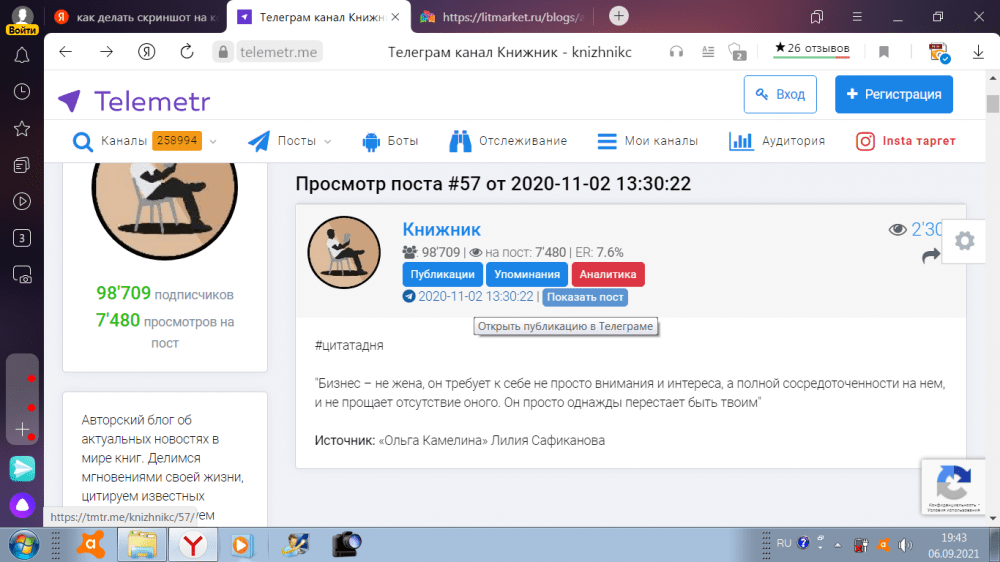Switch to the litmarket.ru tab

pyautogui.click(x=503, y=17)
